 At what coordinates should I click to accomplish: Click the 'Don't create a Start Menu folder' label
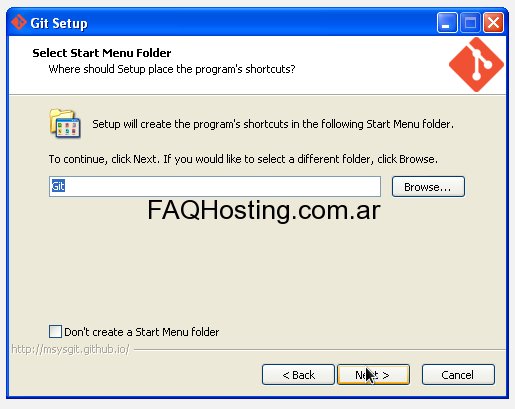tap(142, 332)
